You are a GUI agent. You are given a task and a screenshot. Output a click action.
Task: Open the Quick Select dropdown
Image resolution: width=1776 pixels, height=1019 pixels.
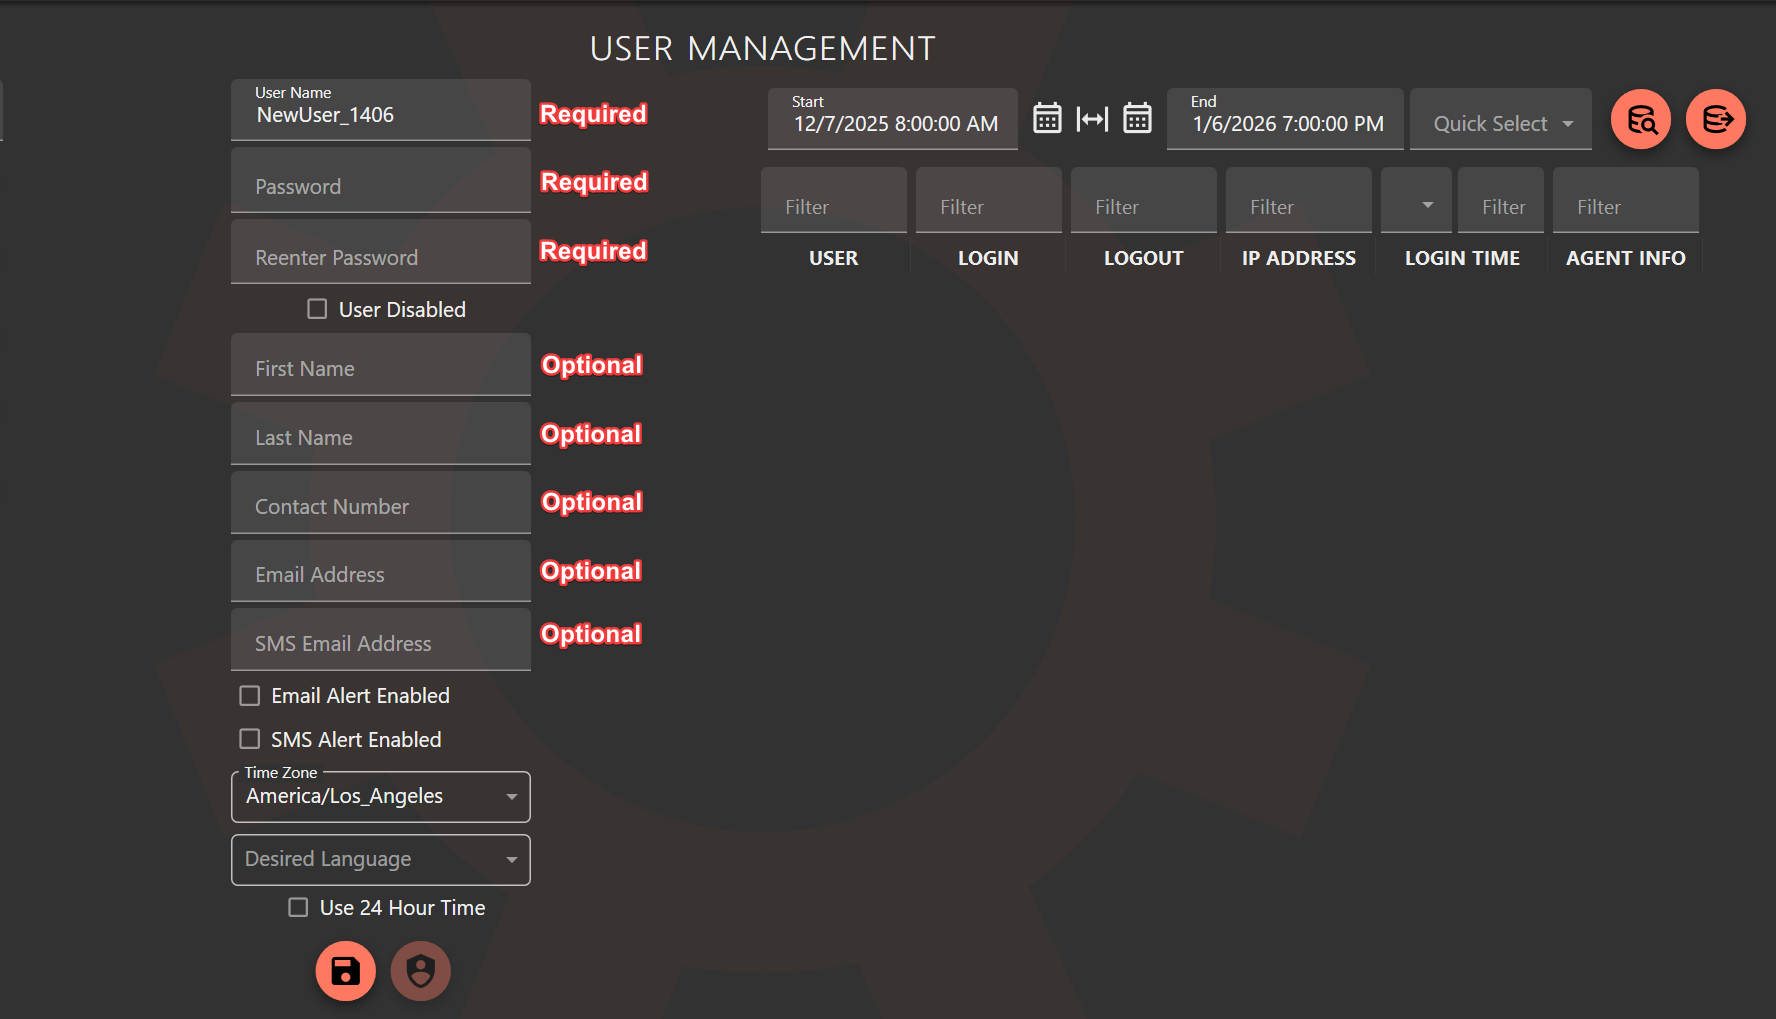click(x=1500, y=122)
